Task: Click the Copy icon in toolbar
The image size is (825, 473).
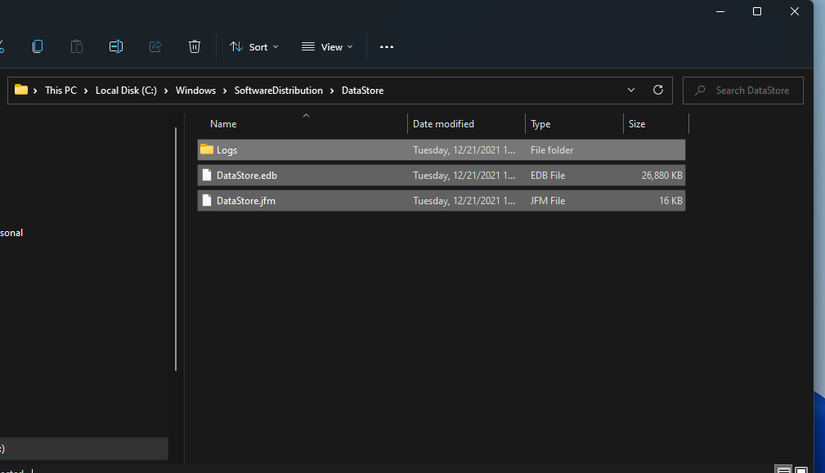Action: (x=37, y=46)
